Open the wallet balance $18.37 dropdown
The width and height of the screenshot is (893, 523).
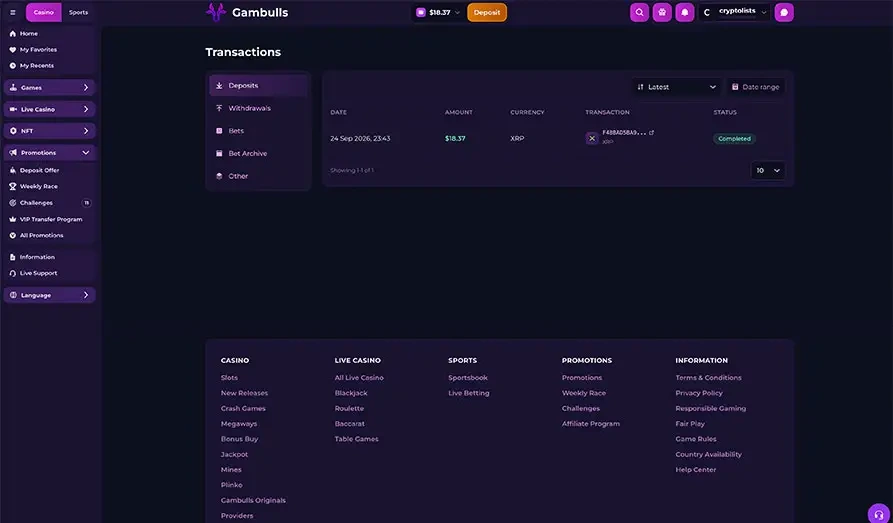pos(437,12)
